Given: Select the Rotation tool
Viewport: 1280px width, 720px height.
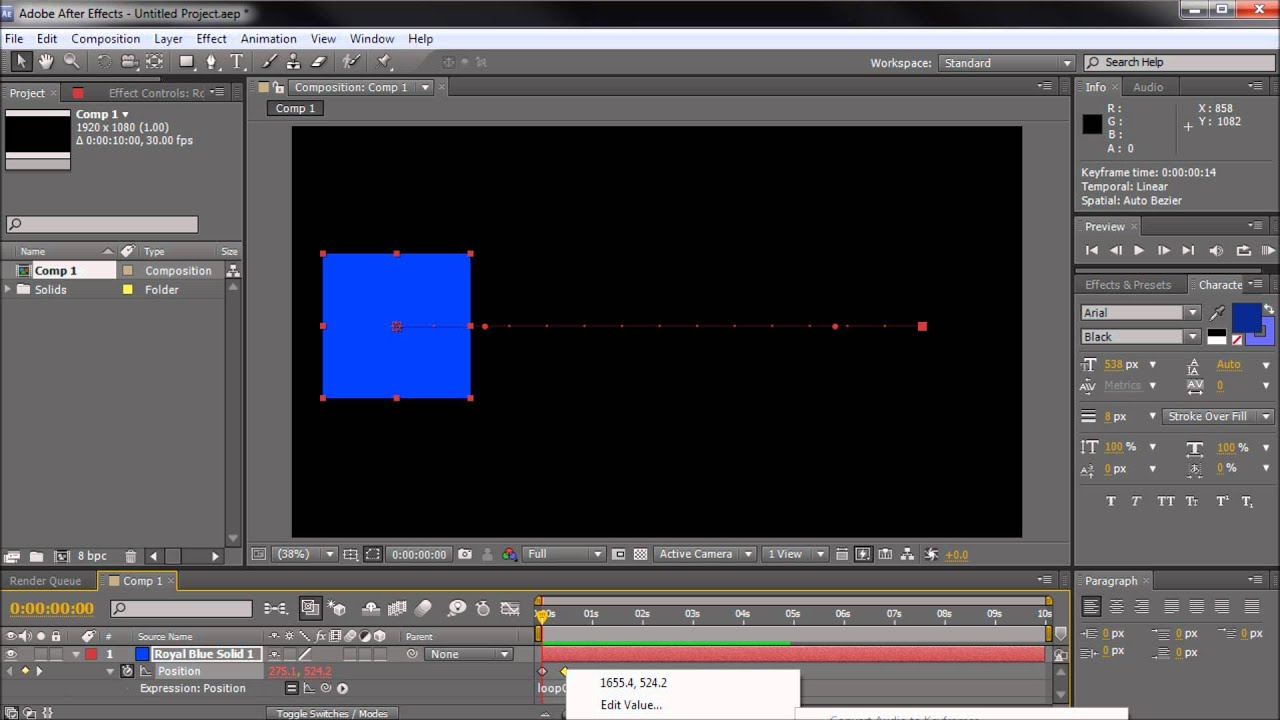Looking at the screenshot, I should [104, 62].
